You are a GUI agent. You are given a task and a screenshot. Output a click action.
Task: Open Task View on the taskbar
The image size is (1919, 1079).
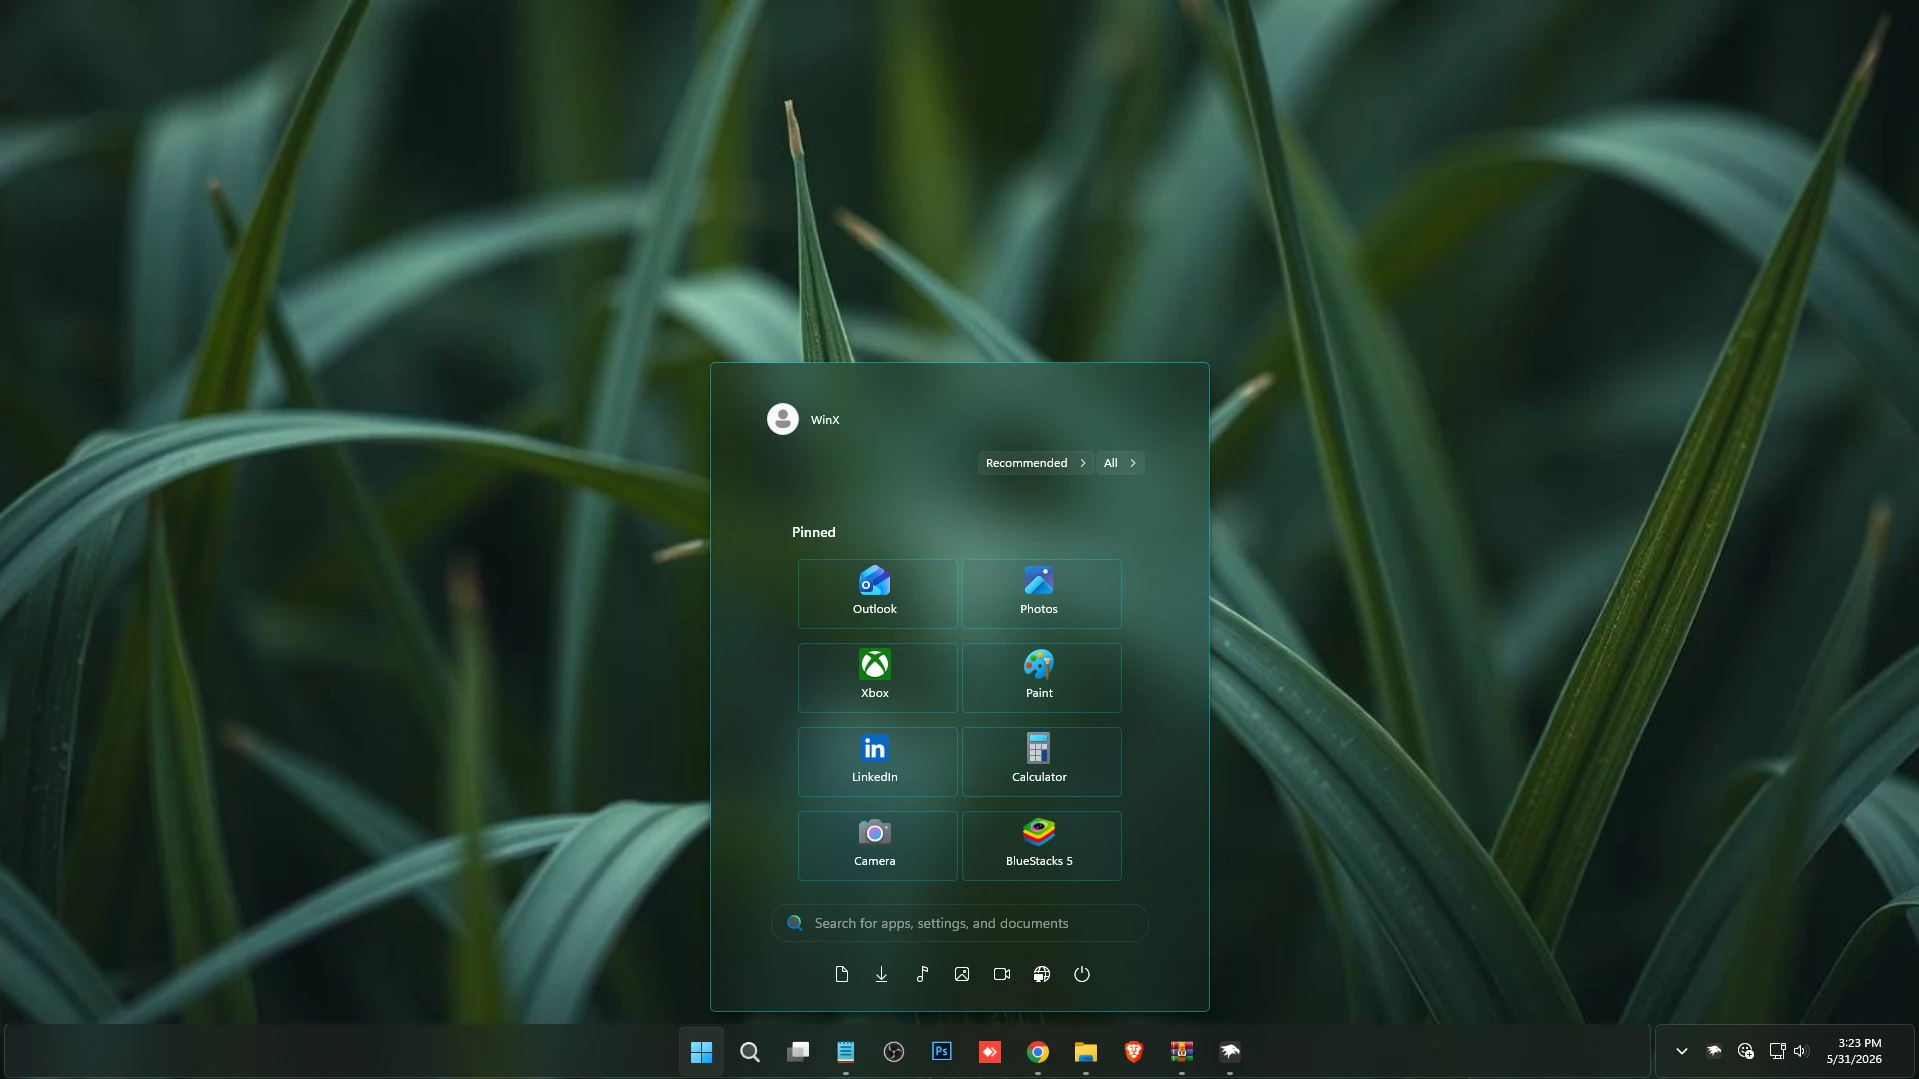(798, 1052)
